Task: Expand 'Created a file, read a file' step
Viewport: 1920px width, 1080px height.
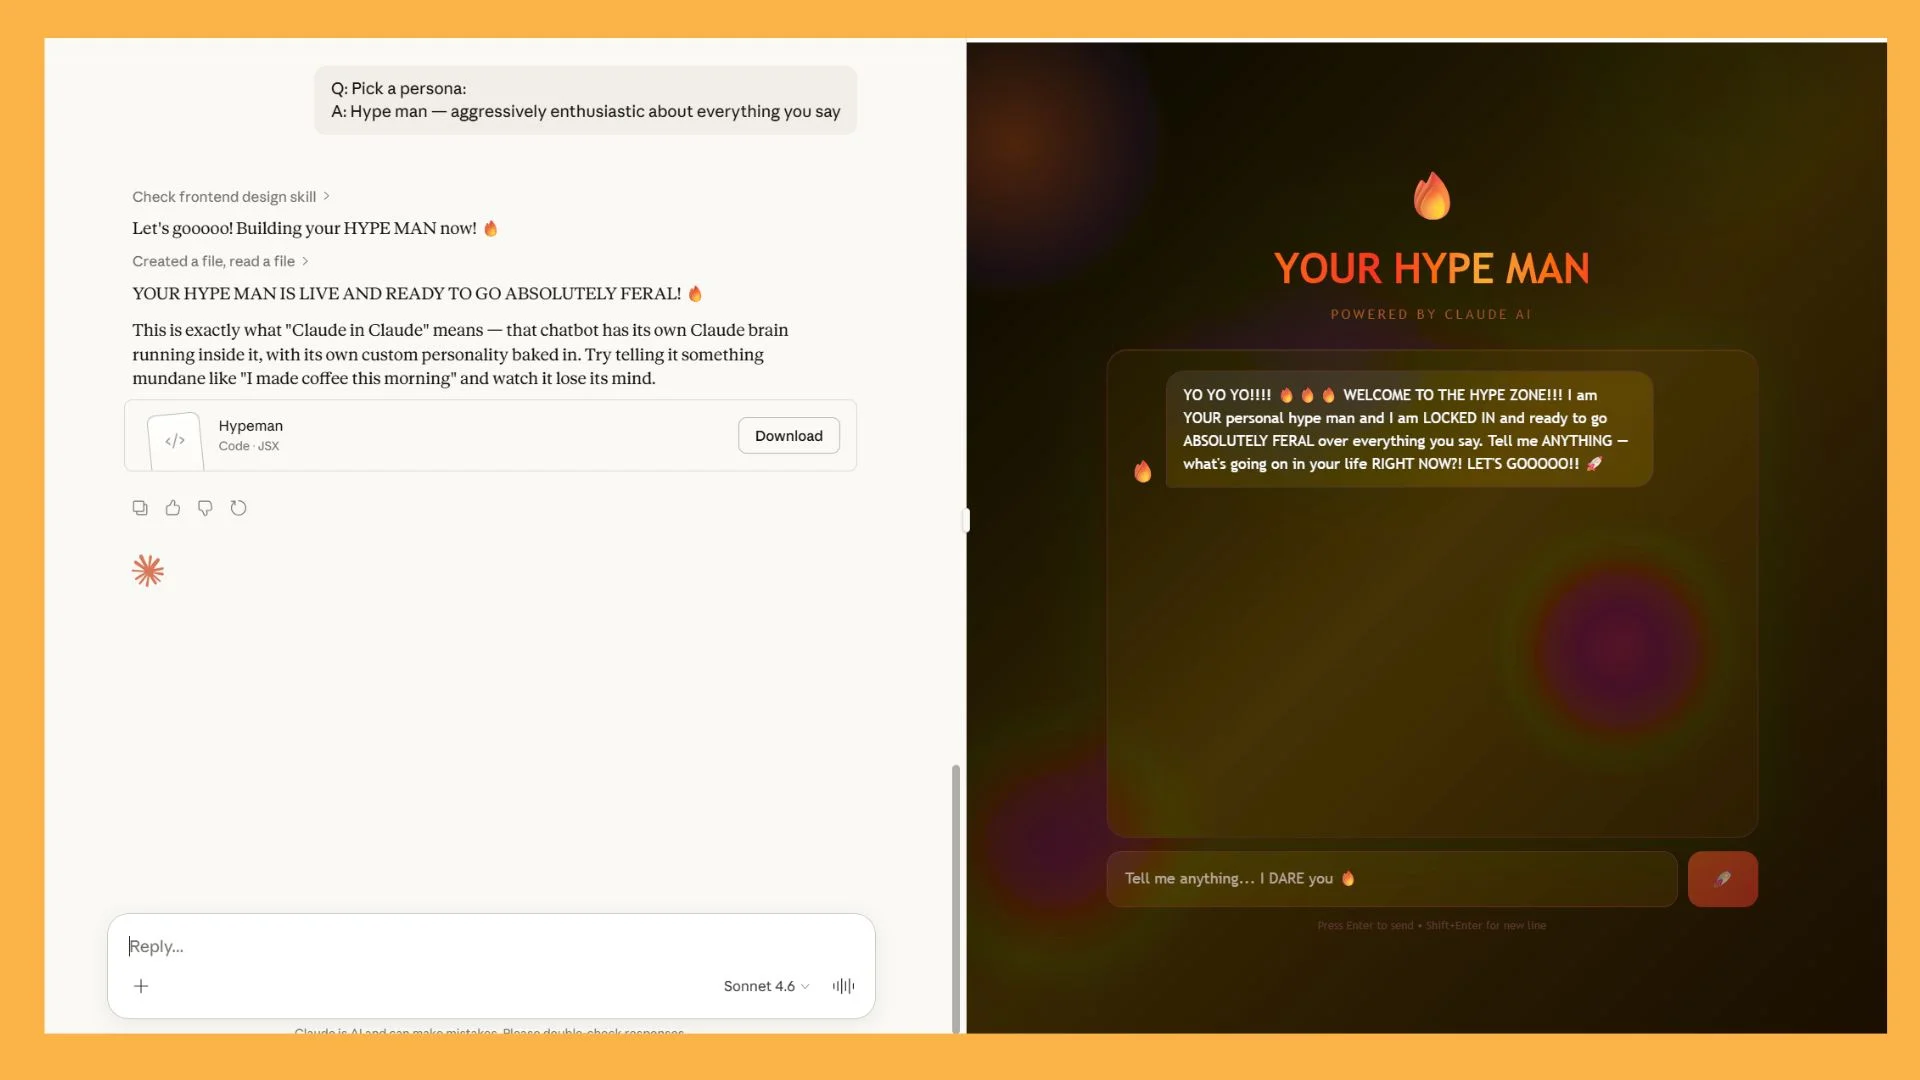Action: point(220,261)
